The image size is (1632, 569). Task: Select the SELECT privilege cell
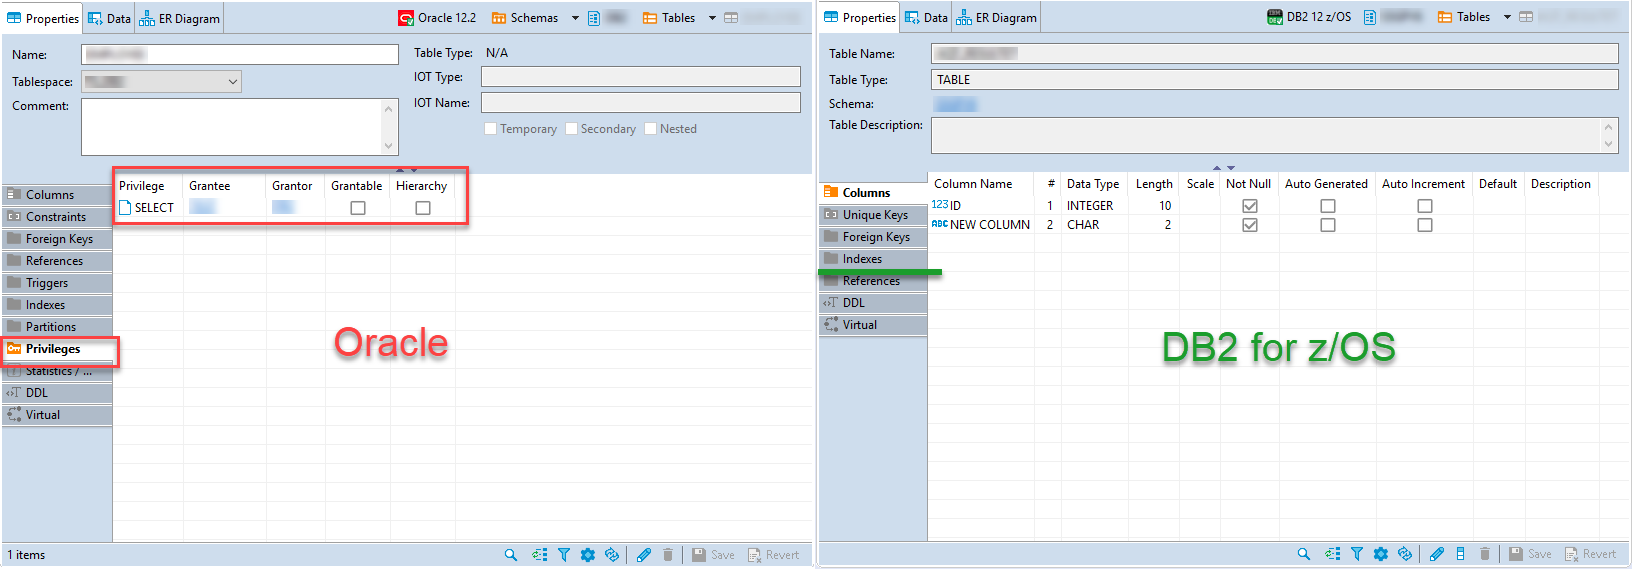[147, 208]
